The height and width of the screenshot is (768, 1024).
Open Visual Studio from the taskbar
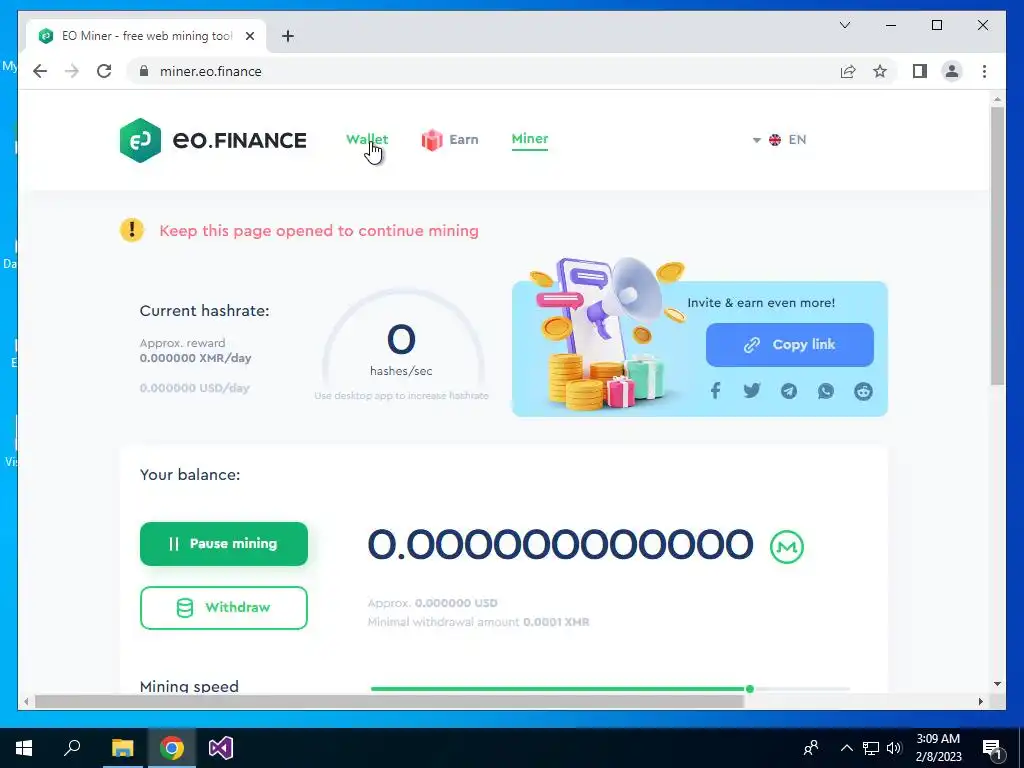221,748
